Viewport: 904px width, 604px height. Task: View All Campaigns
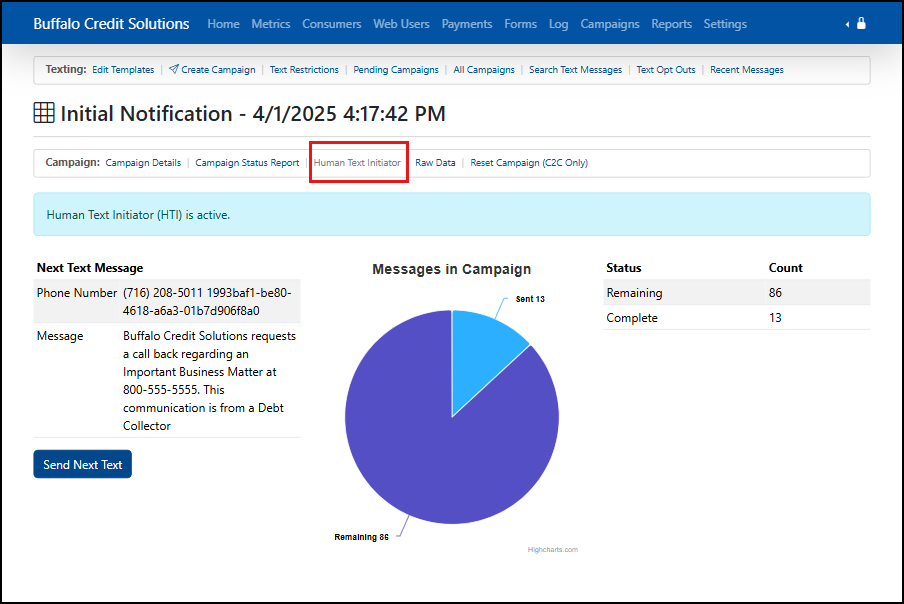tap(484, 70)
